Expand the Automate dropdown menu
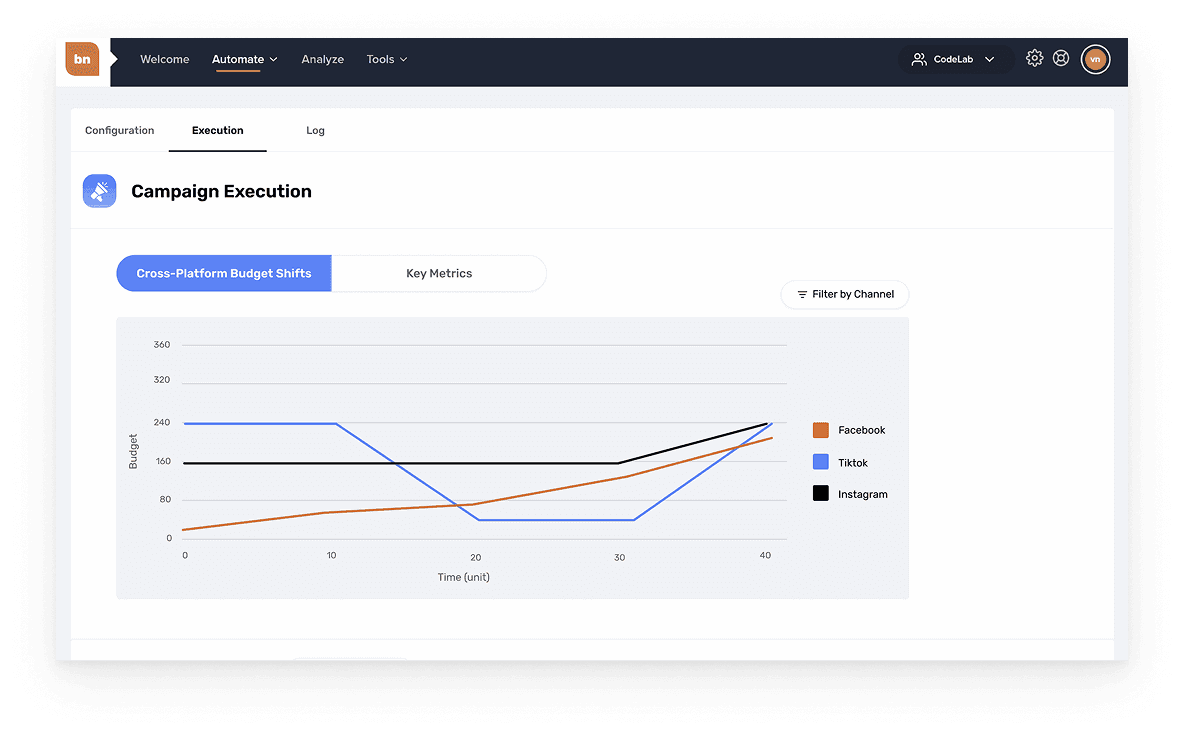Viewport: 1184px width, 735px height. 244,60
